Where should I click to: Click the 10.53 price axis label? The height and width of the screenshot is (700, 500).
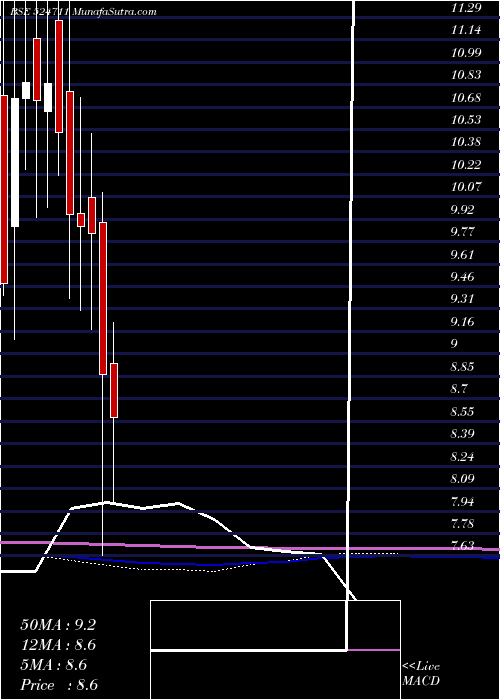pyautogui.click(x=466, y=120)
